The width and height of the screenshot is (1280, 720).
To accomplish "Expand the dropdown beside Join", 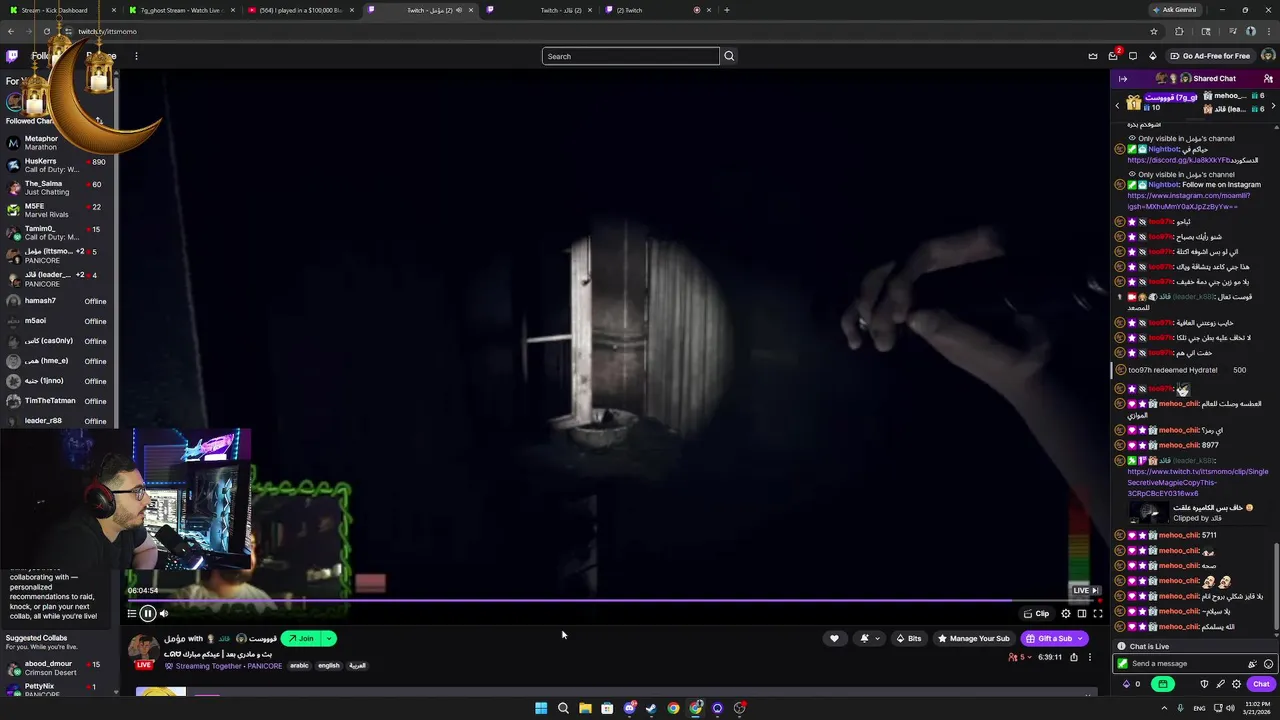I will pos(329,638).
